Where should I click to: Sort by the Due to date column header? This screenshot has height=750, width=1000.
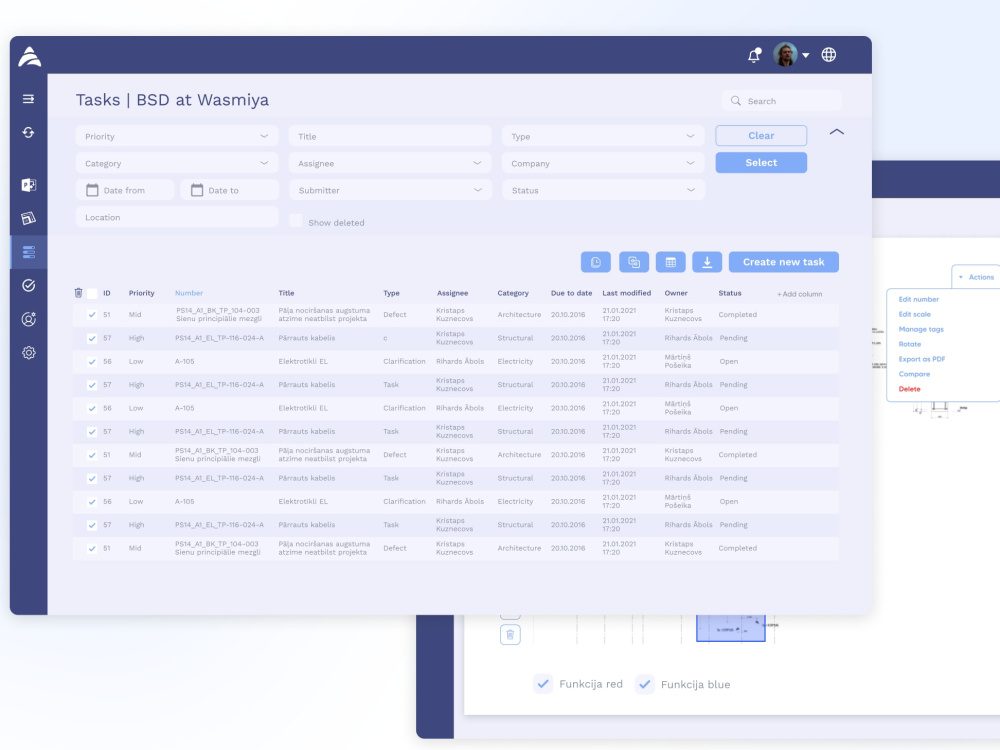coord(571,293)
